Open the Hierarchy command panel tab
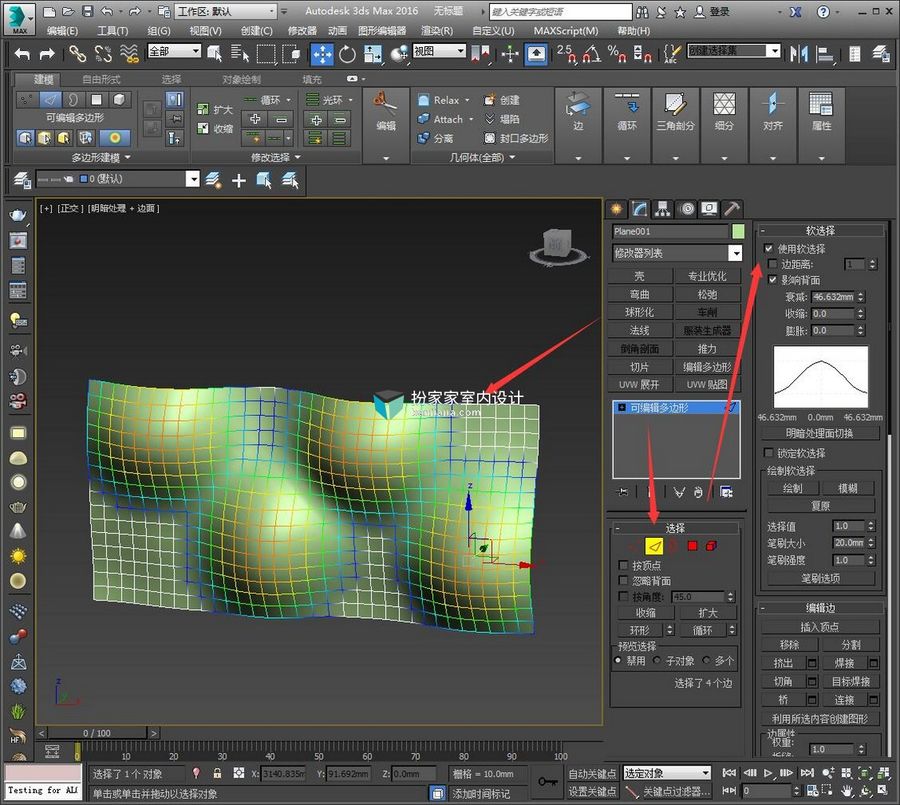Image resolution: width=900 pixels, height=805 pixels. coord(663,208)
